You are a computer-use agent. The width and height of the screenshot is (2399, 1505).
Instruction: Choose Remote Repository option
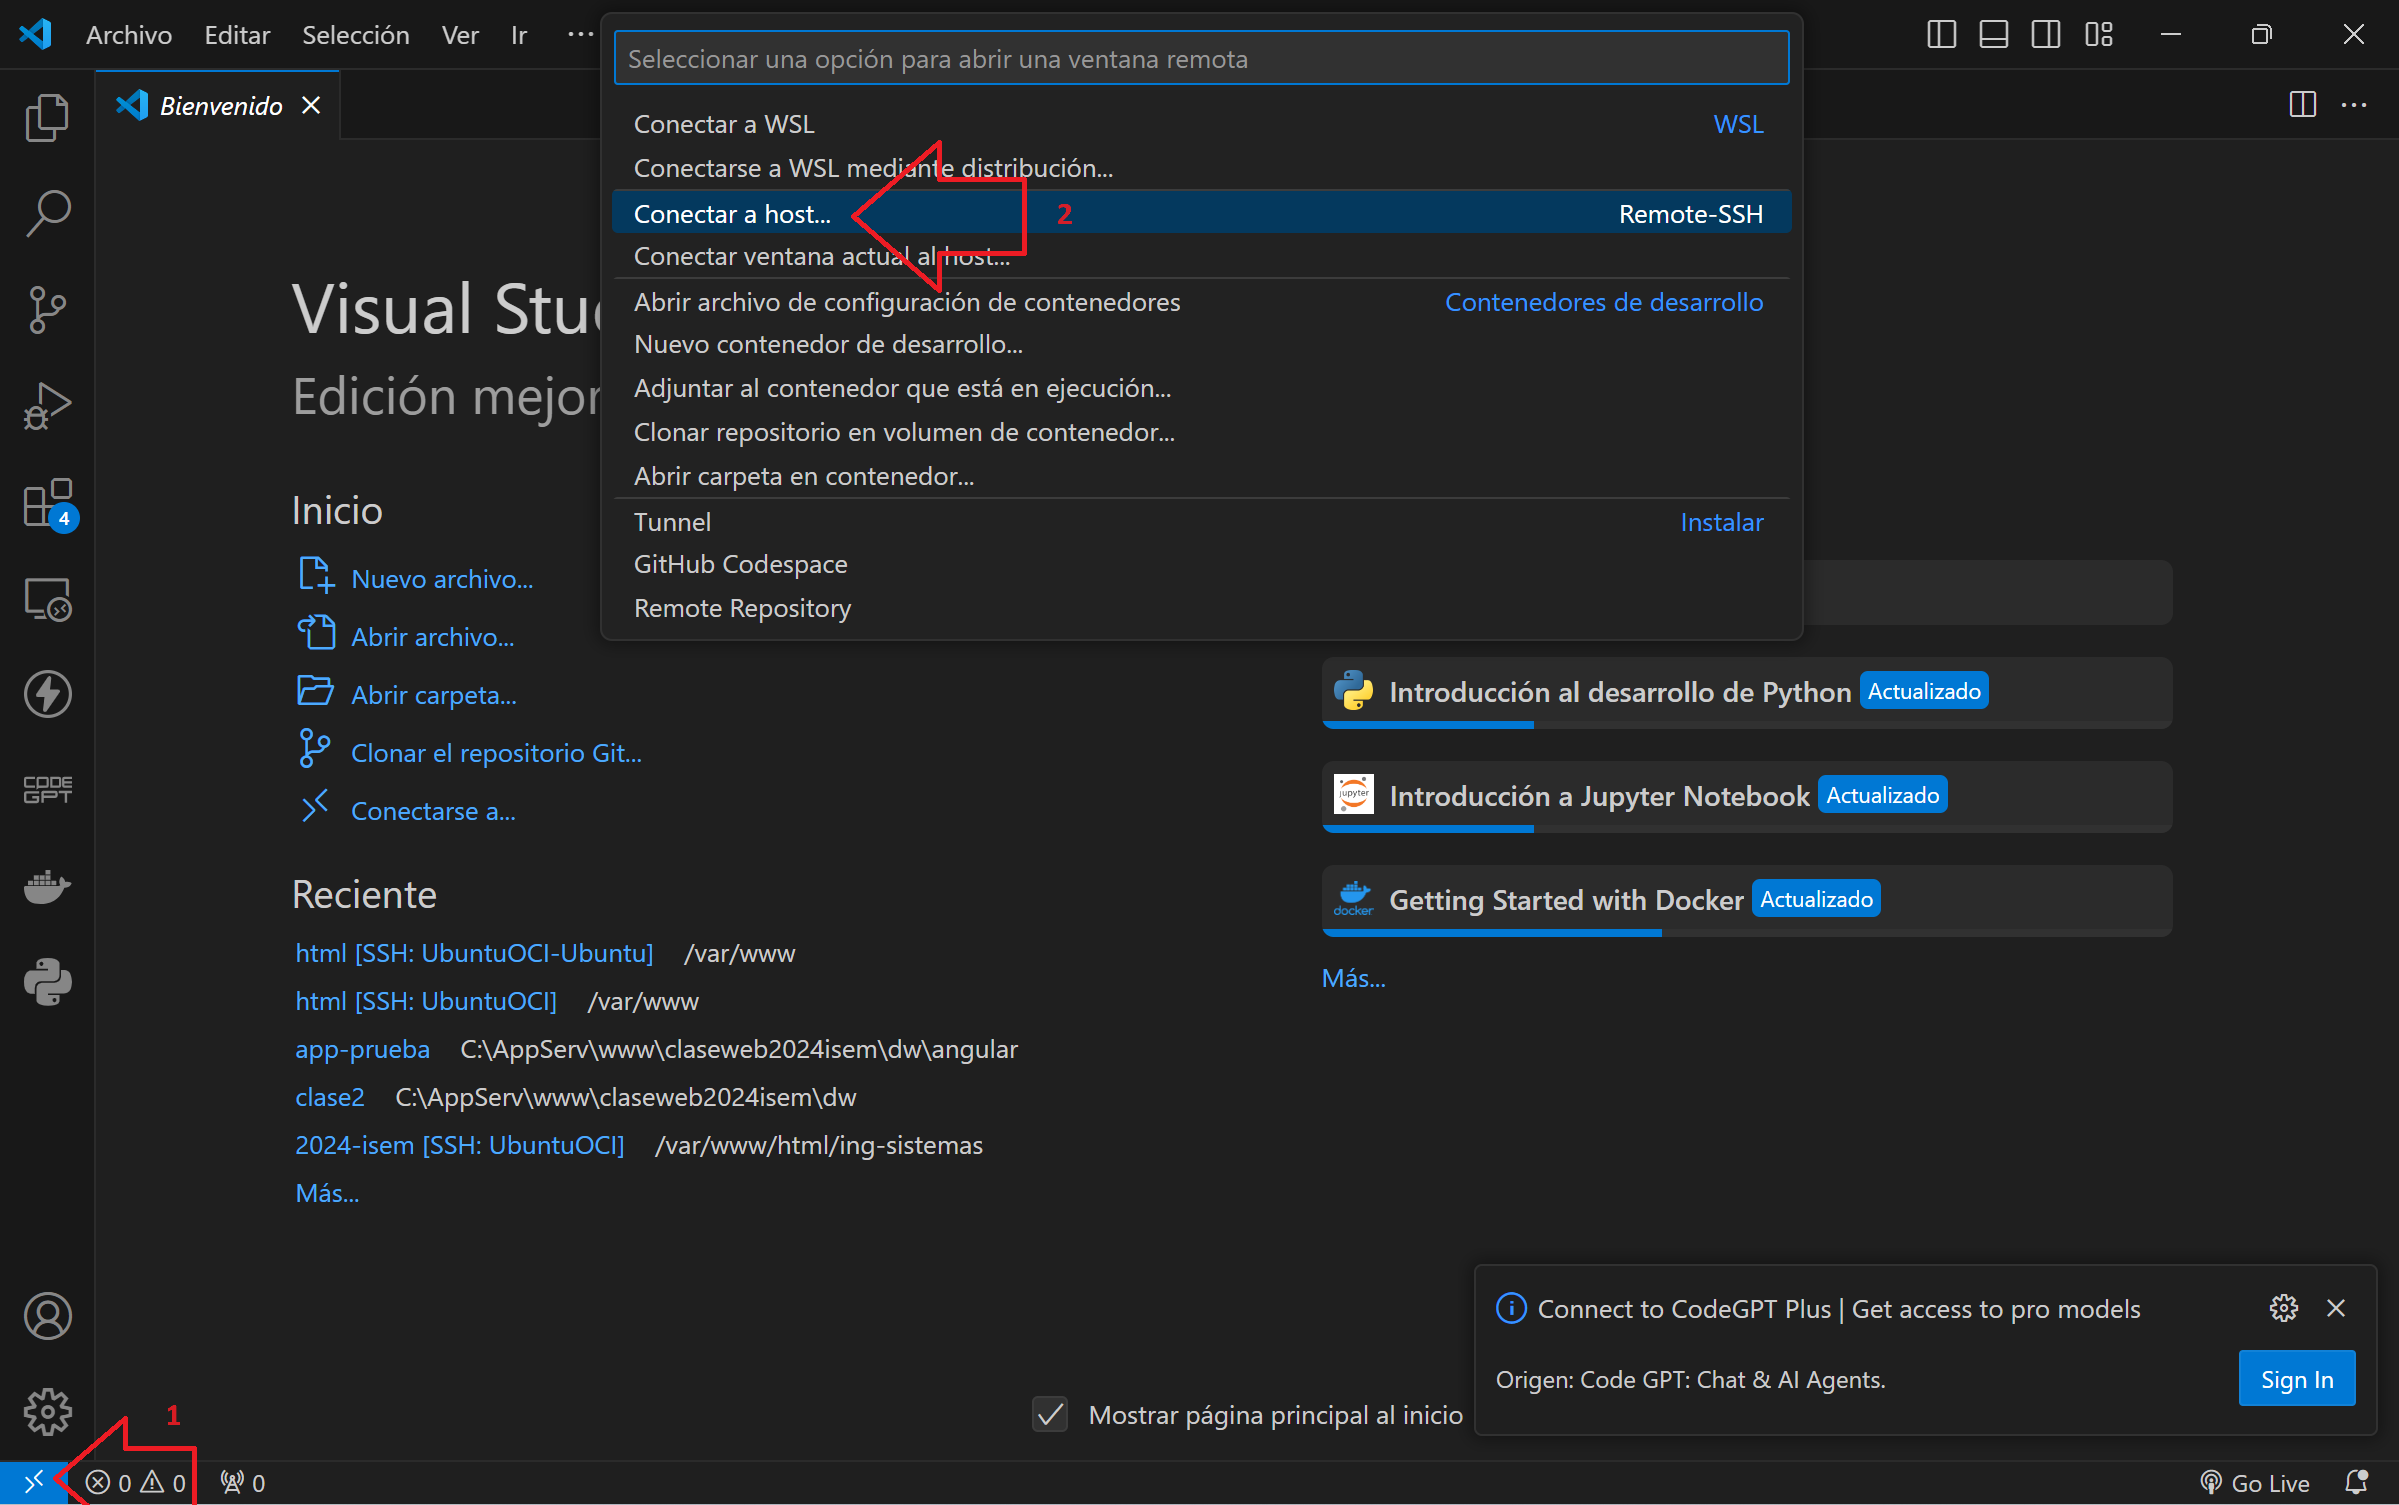1200,608
